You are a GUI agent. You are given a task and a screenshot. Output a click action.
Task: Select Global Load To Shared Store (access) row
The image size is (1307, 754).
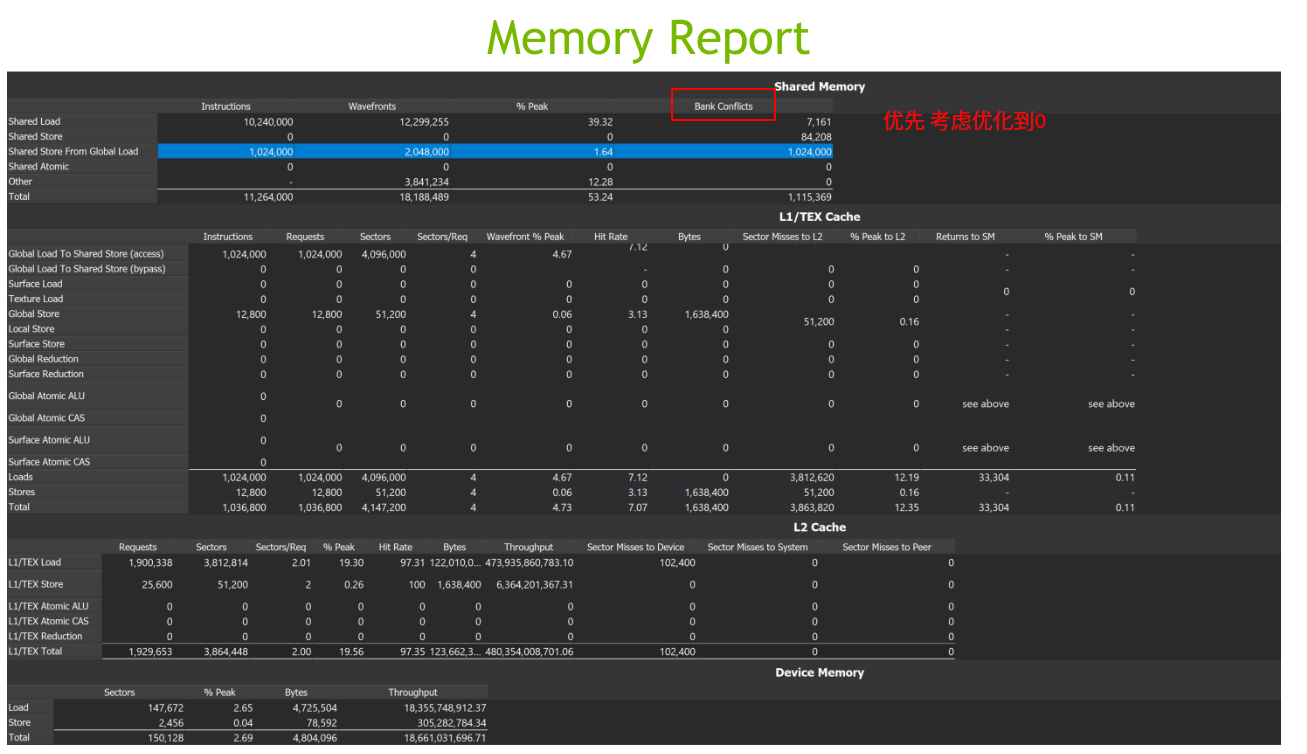tap(86, 254)
